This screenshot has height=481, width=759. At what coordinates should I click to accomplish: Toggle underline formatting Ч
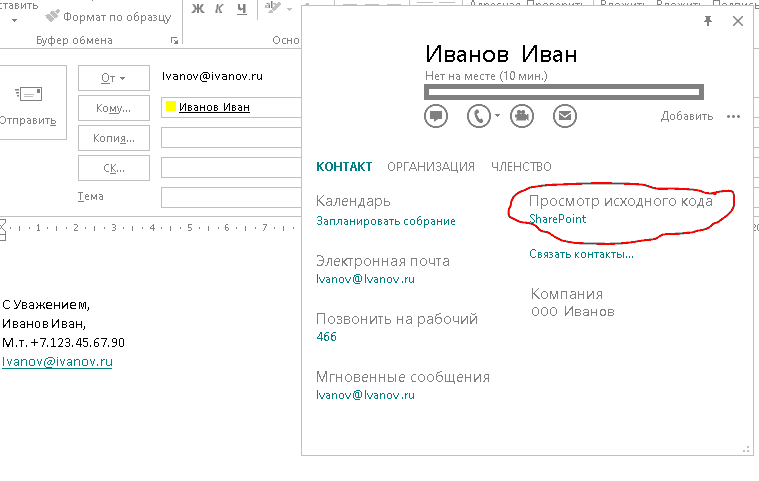point(242,9)
